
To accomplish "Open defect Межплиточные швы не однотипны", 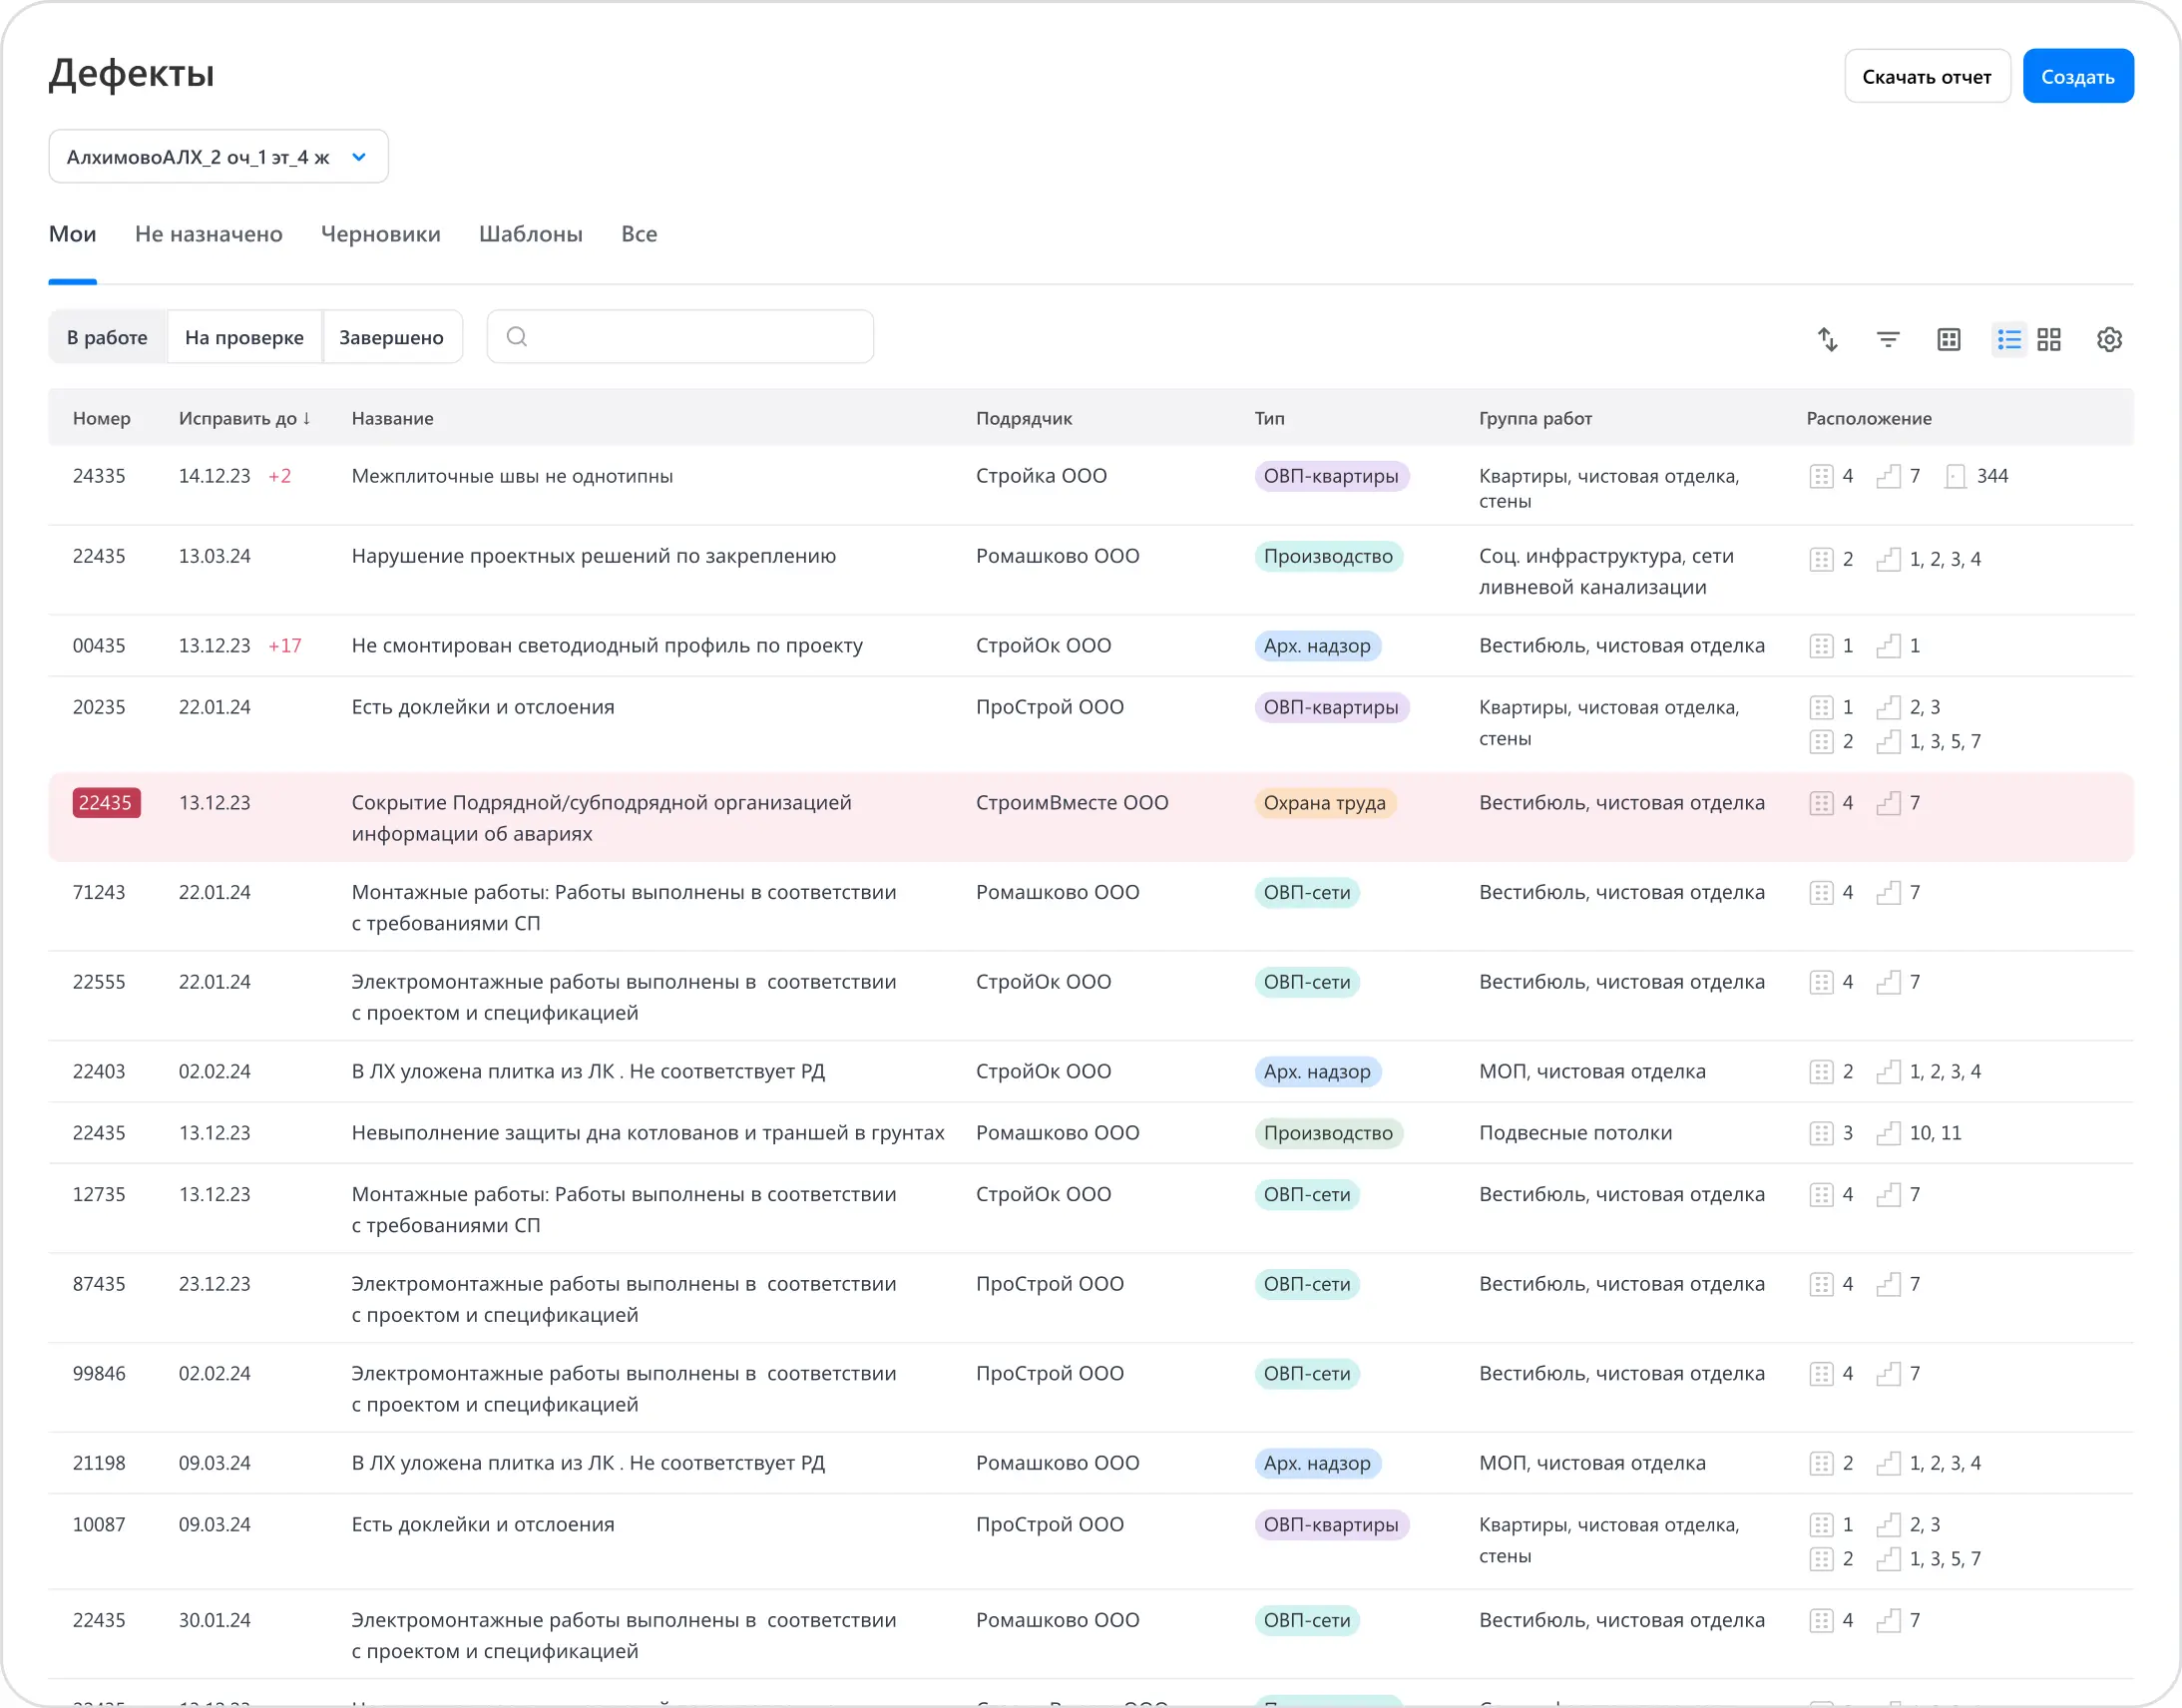I will tap(512, 476).
